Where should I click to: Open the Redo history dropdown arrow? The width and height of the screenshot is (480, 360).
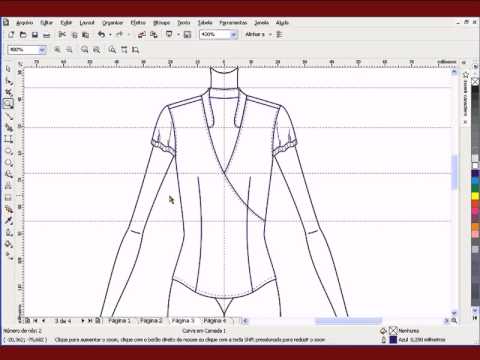click(x=129, y=34)
